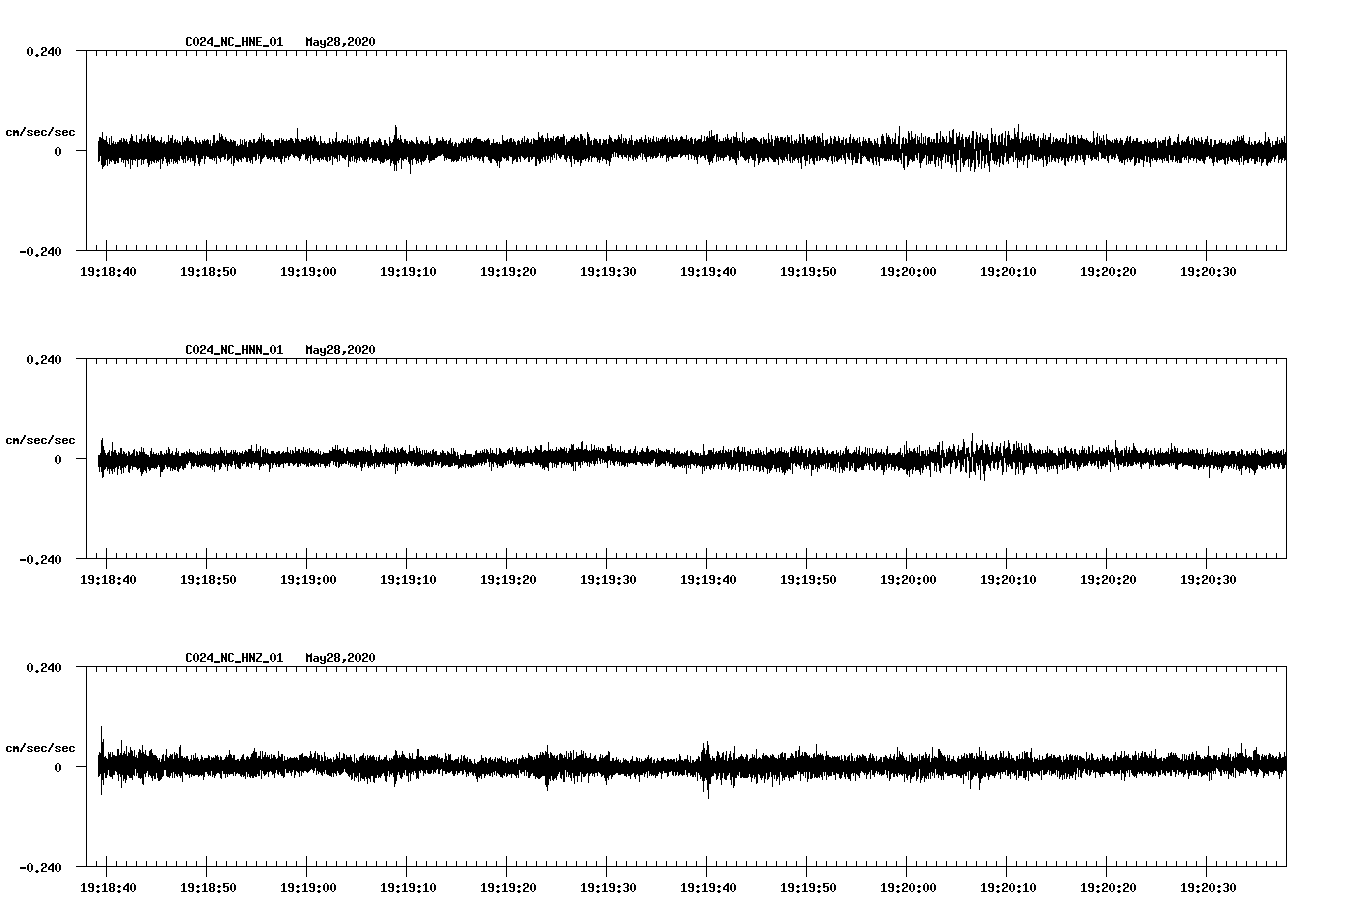Click the 19:20:10 time label under HNN plot

click(x=1008, y=579)
